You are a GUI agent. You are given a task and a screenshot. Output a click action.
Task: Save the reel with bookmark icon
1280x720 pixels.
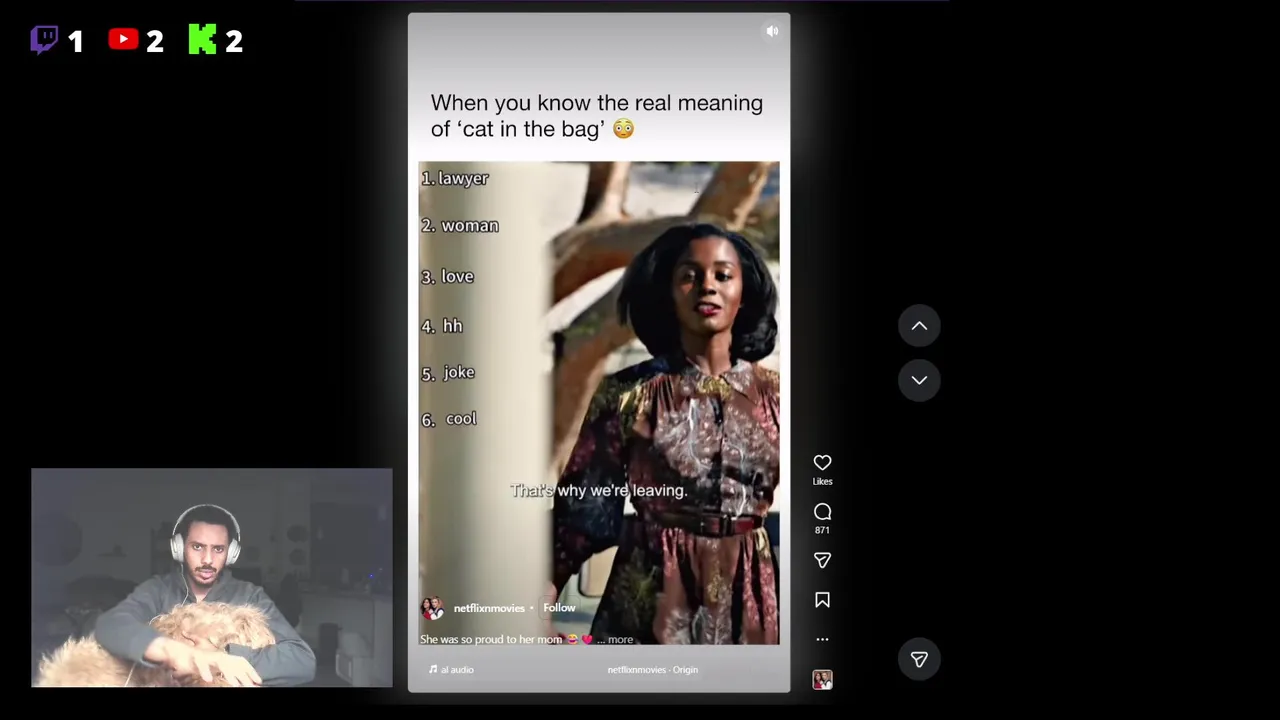tap(822, 600)
